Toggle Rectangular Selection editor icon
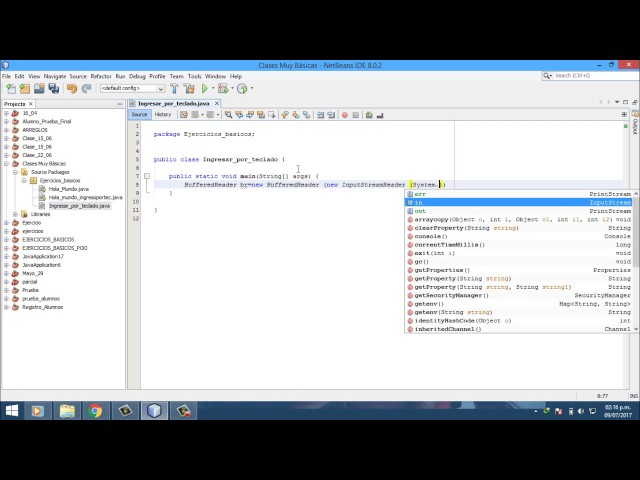This screenshot has height=480, width=640. 271,115
